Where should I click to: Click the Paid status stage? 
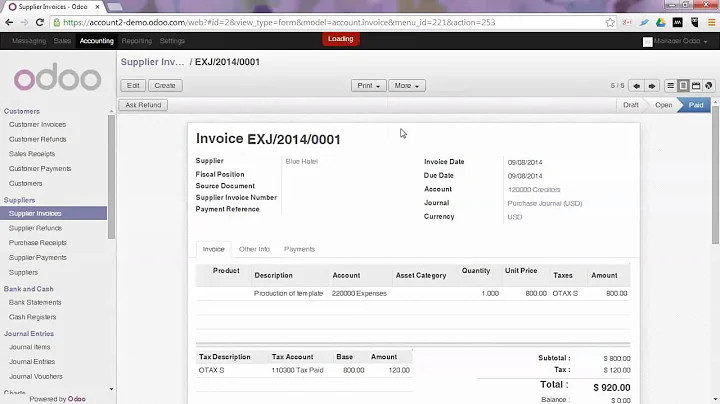point(696,105)
